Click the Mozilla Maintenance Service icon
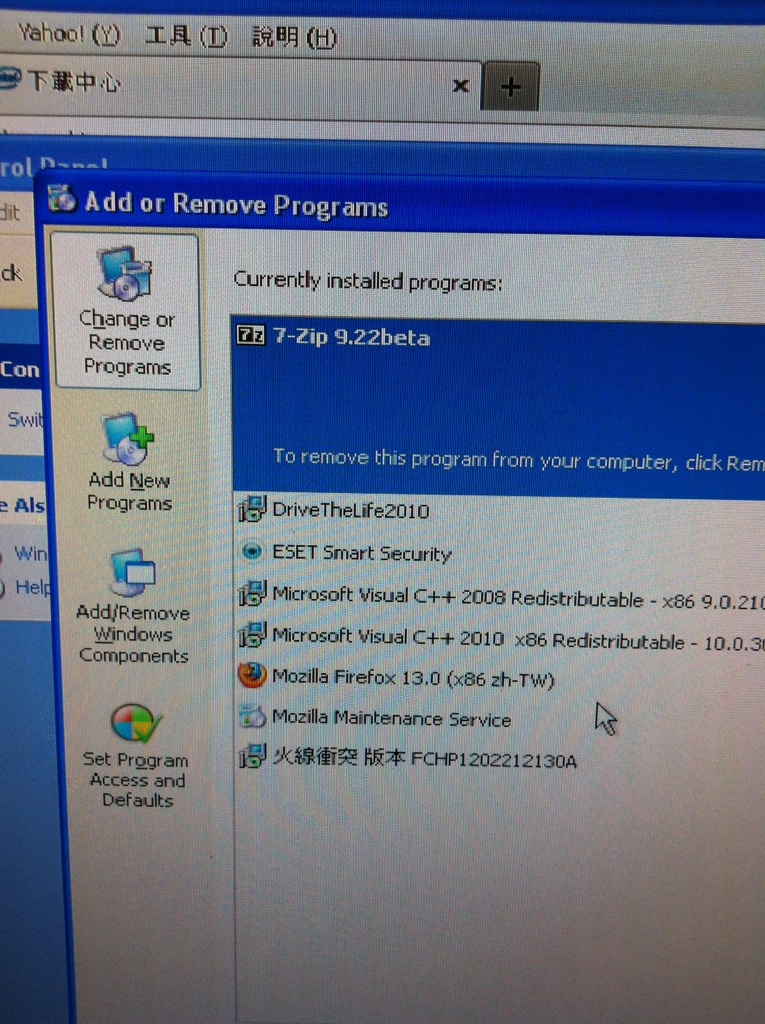 pos(252,716)
